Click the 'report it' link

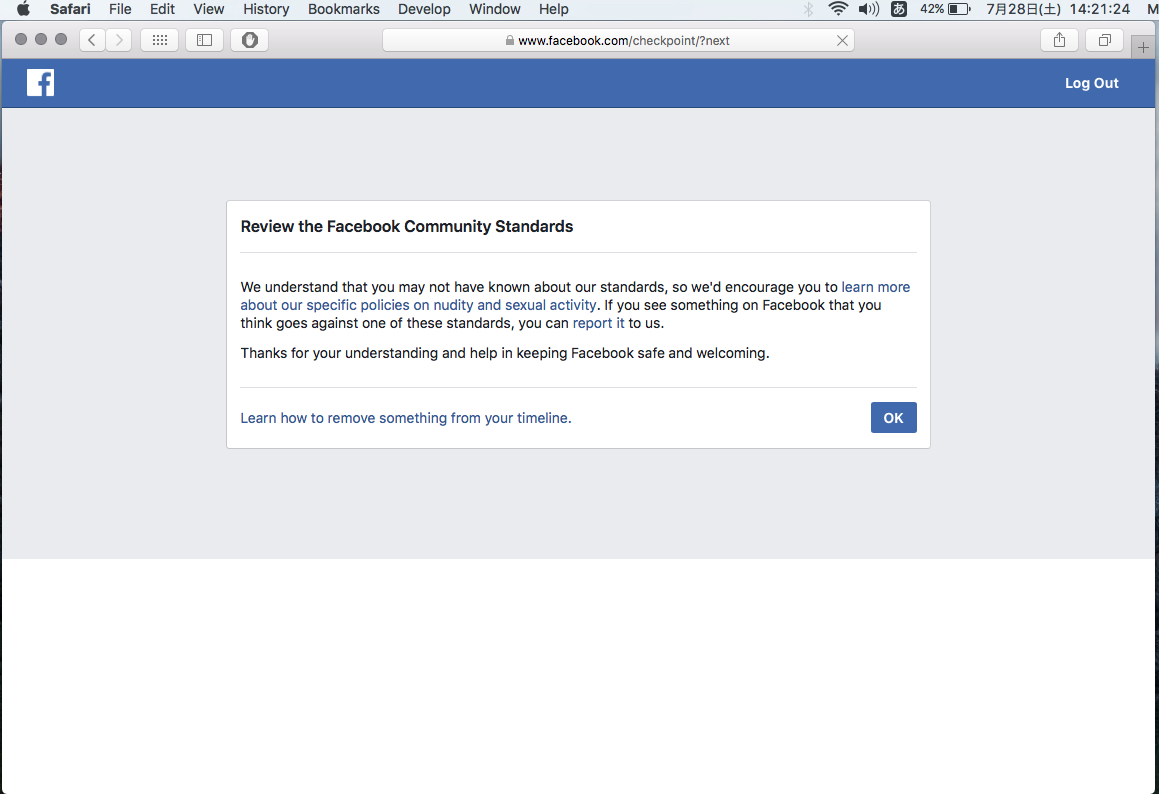[x=598, y=323]
